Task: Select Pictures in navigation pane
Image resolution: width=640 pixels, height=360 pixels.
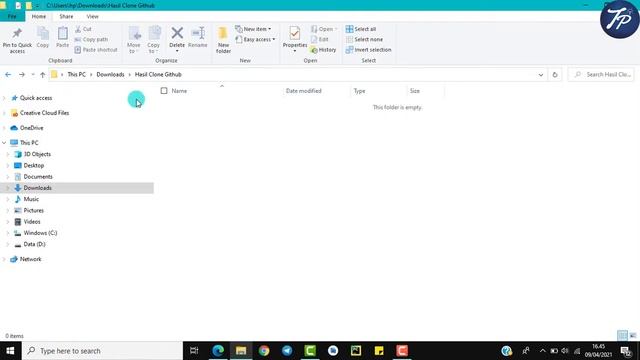Action: coord(33,210)
